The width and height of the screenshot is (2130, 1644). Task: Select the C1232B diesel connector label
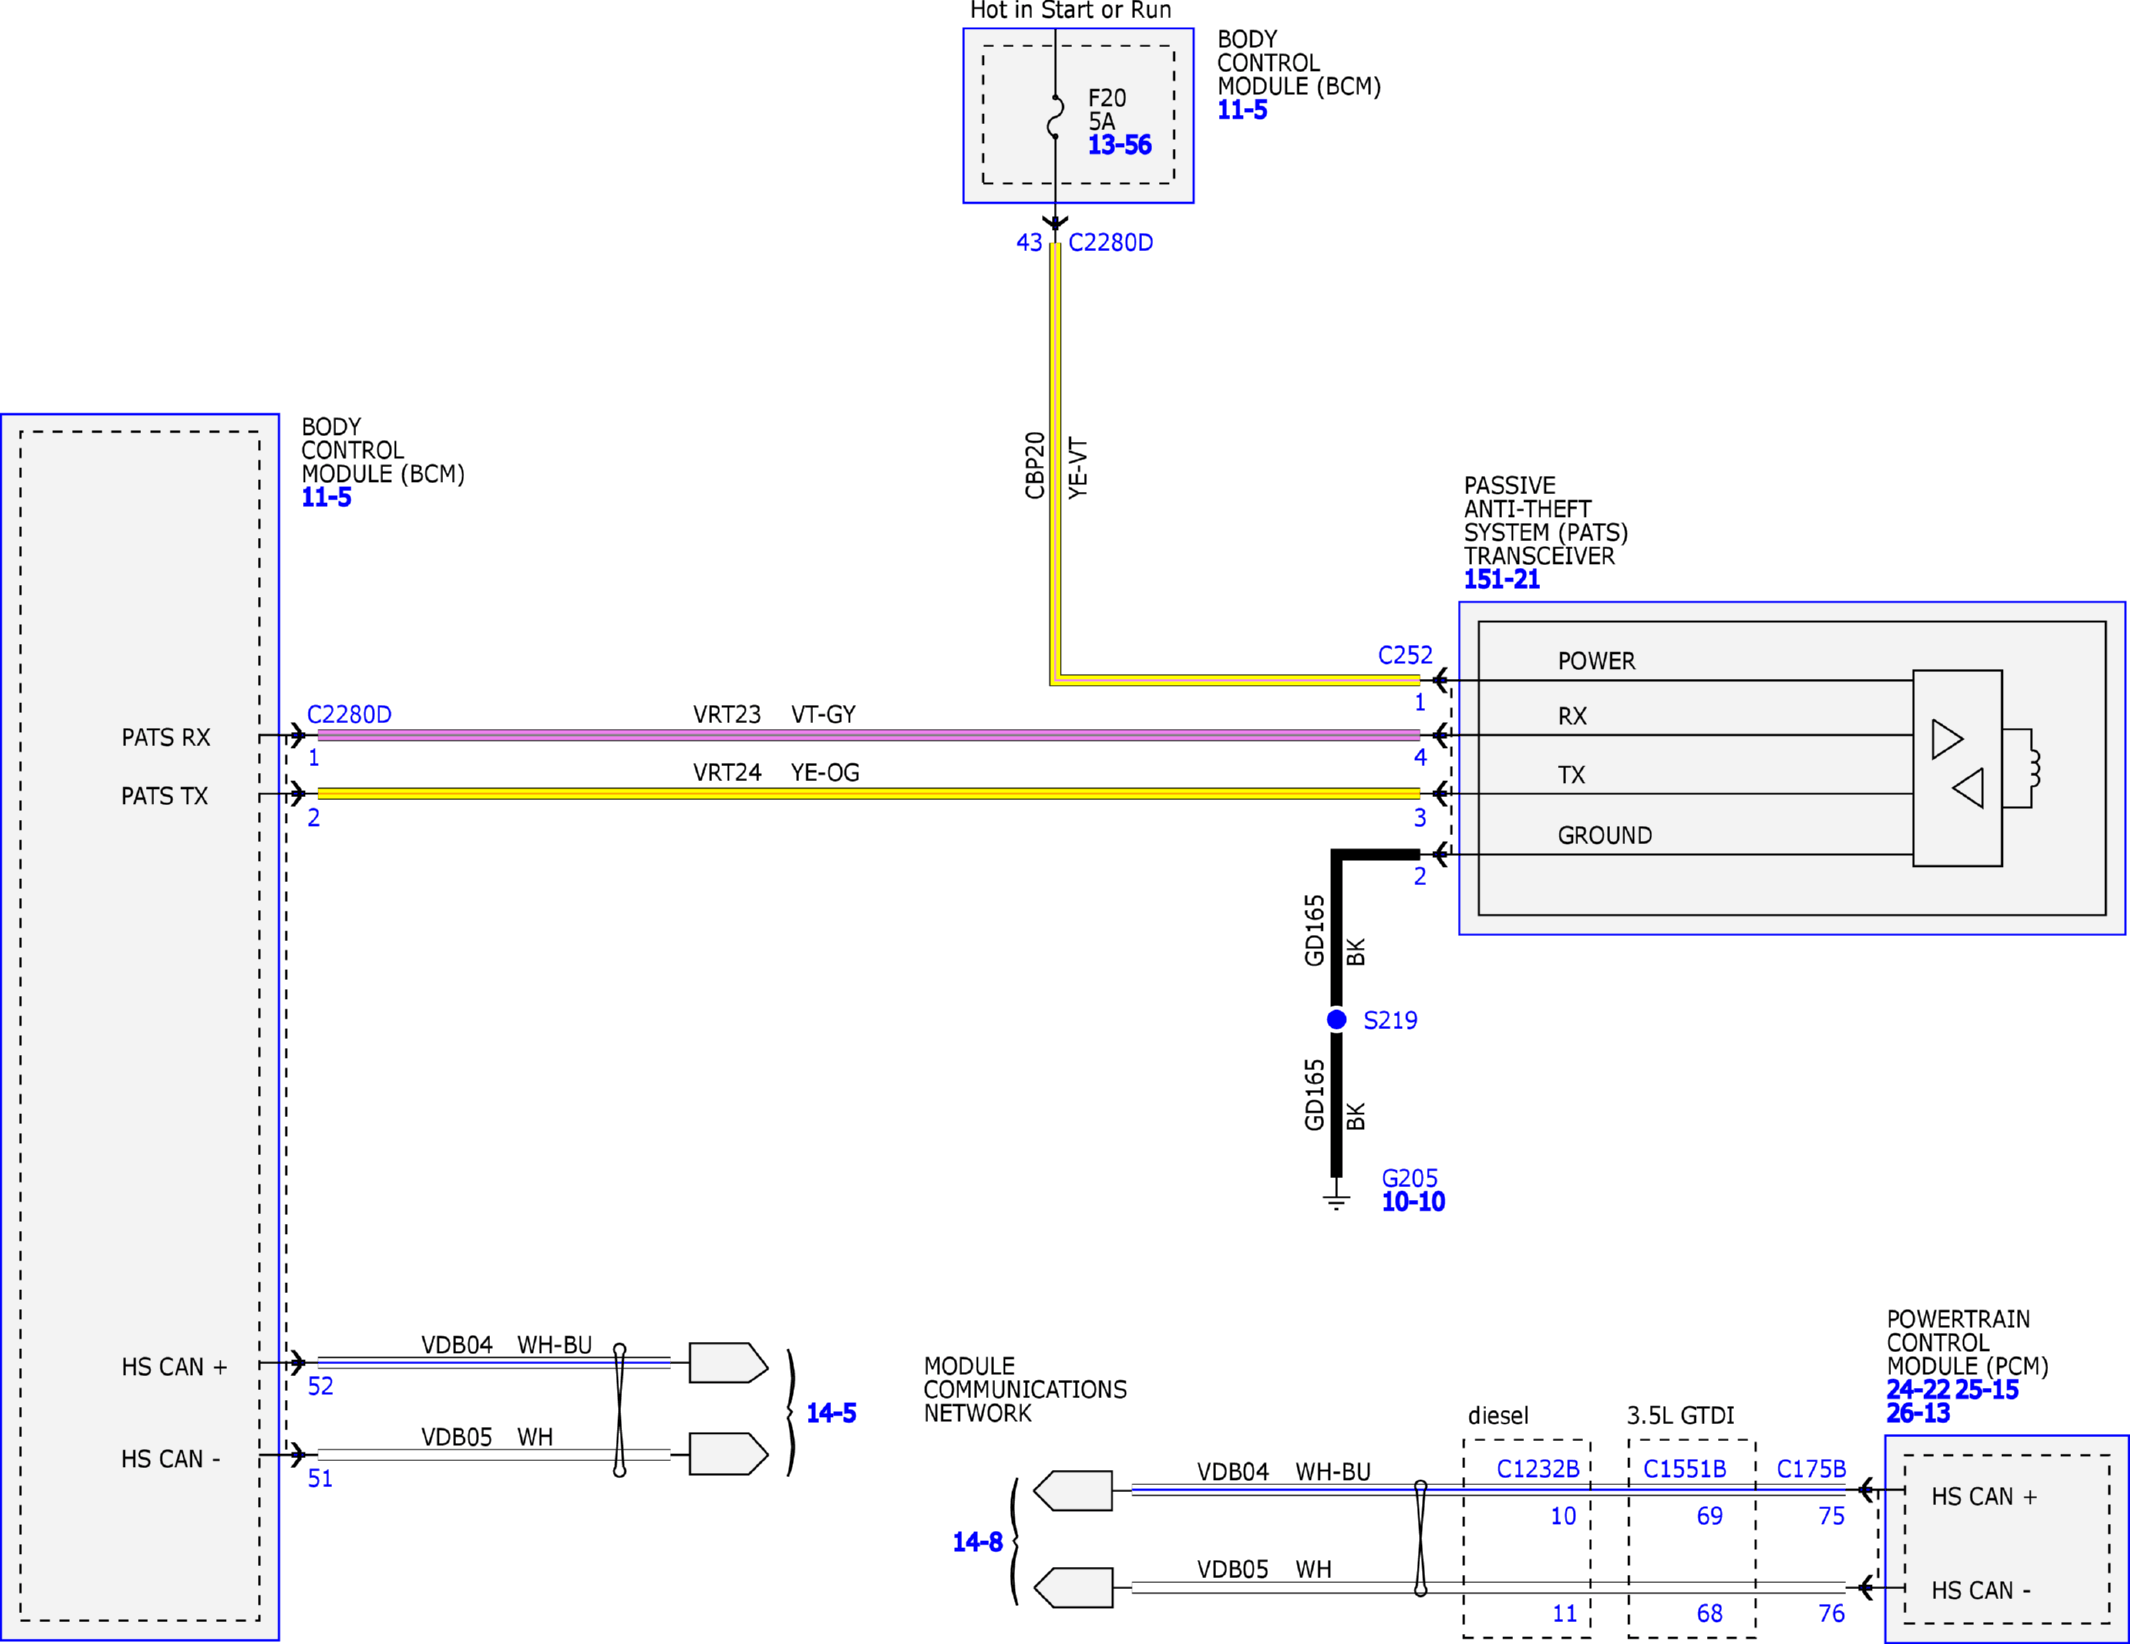(x=1537, y=1468)
